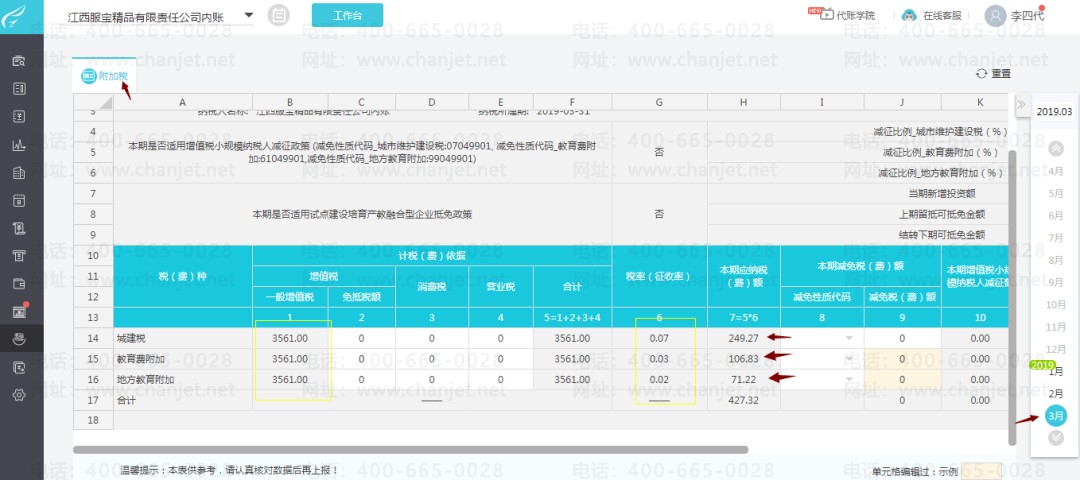Click the vertical scrollbar of the sheet
1080x480 pixels.
(1011, 296)
